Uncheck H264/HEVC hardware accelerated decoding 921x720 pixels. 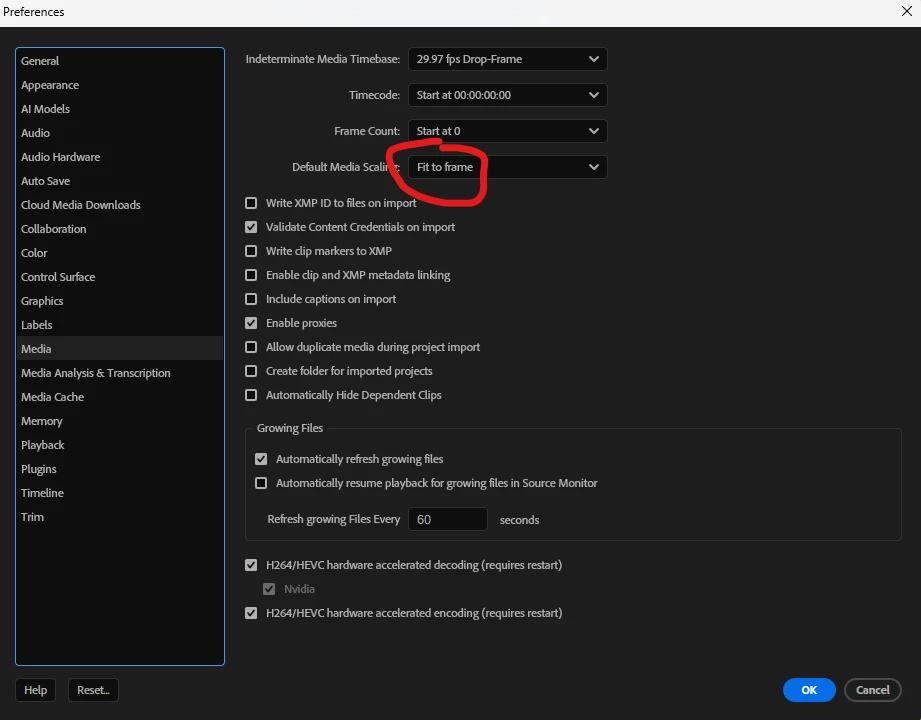[x=251, y=565]
